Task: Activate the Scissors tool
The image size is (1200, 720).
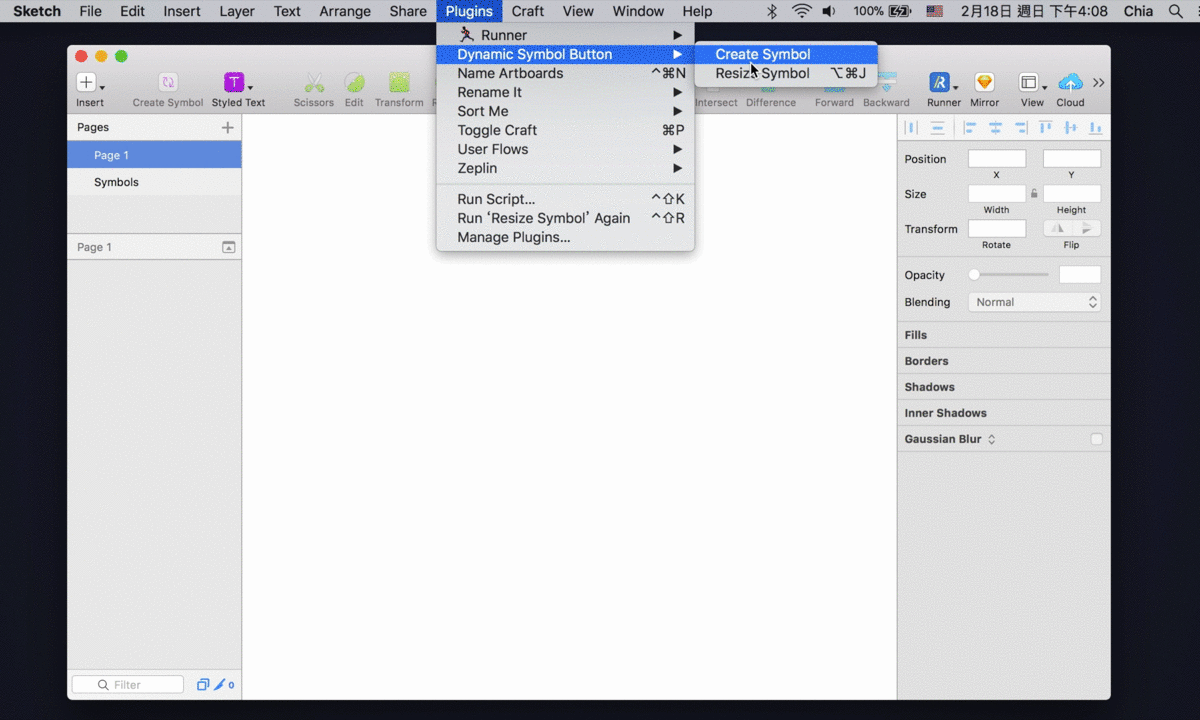Action: point(314,83)
